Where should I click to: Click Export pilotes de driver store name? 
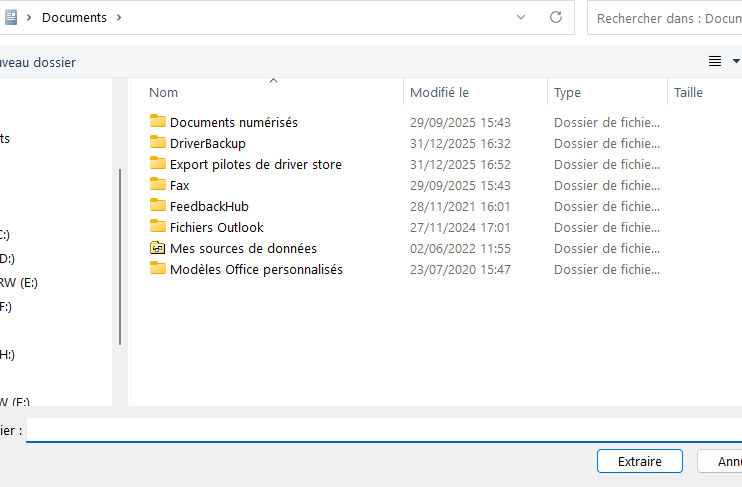[x=256, y=165]
